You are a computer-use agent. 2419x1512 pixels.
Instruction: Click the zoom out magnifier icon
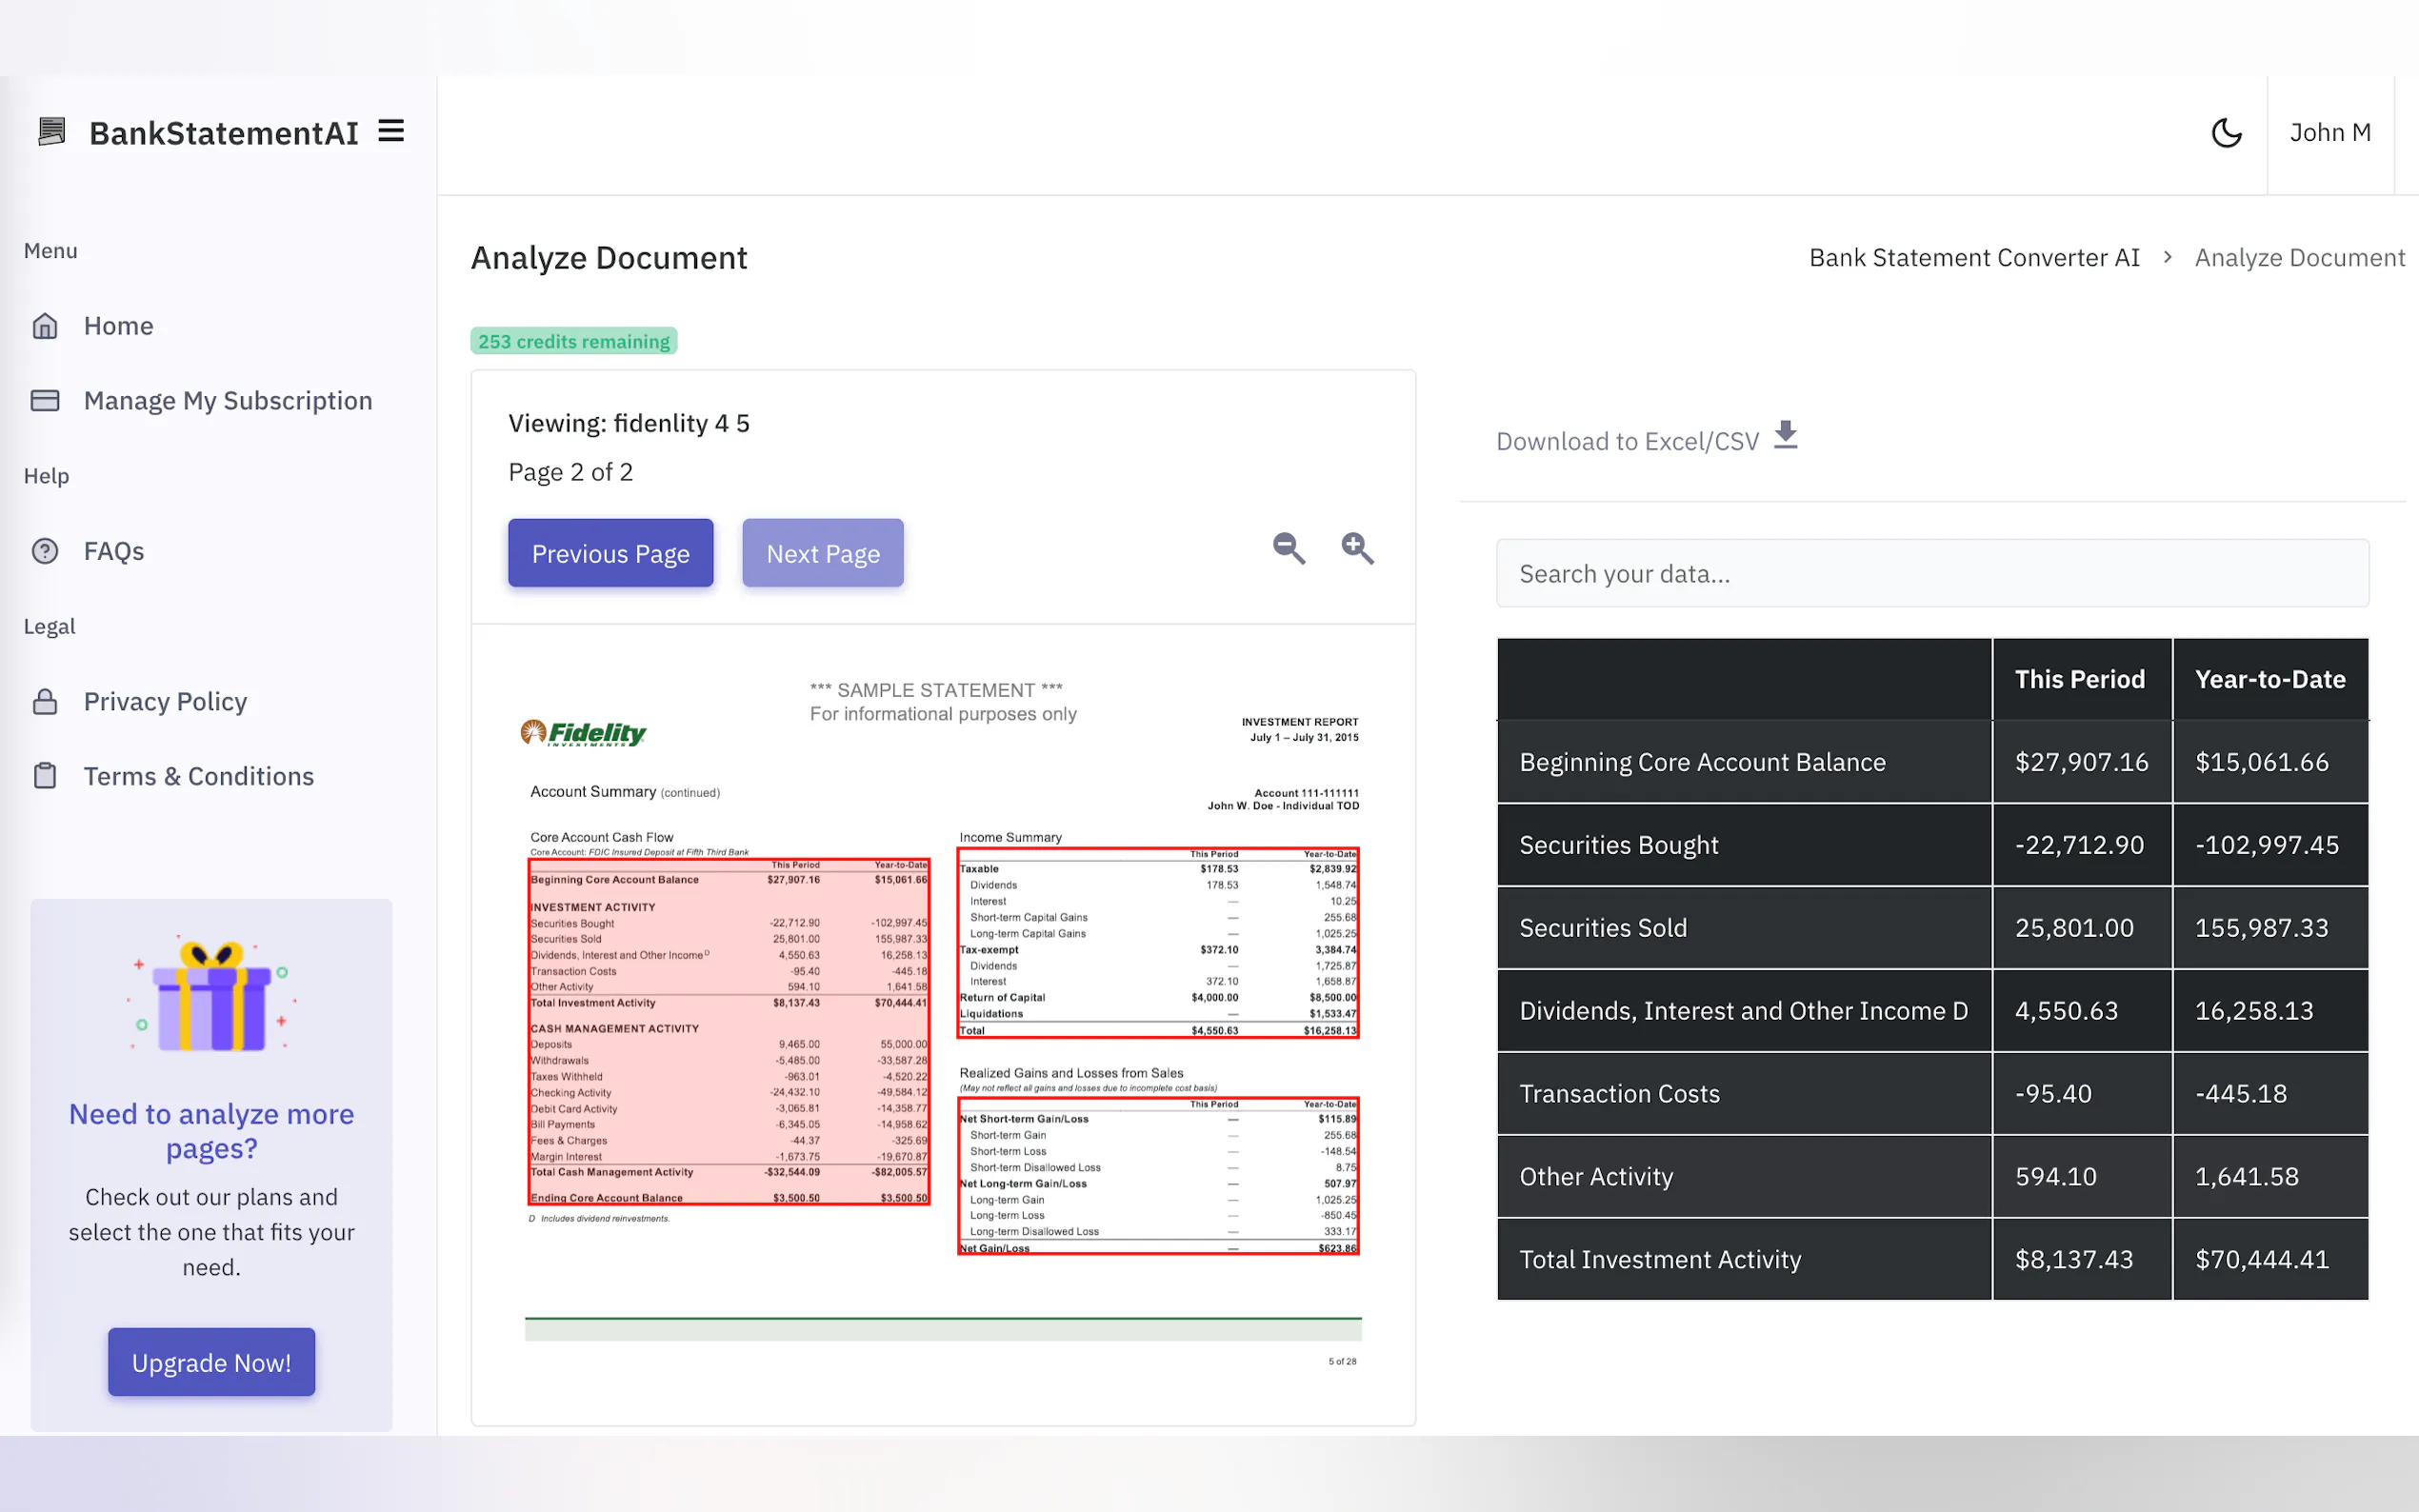click(1288, 548)
